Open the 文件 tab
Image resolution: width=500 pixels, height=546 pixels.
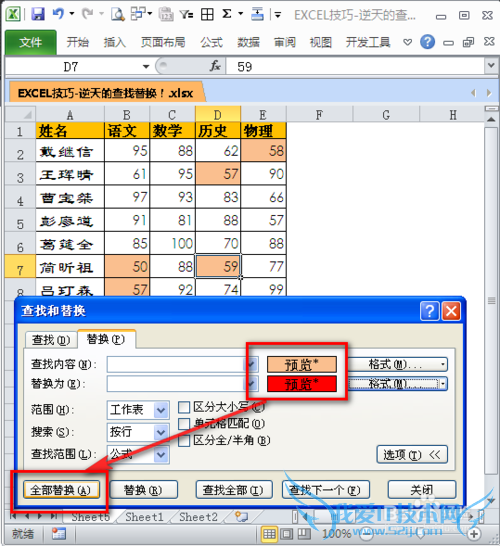31,42
